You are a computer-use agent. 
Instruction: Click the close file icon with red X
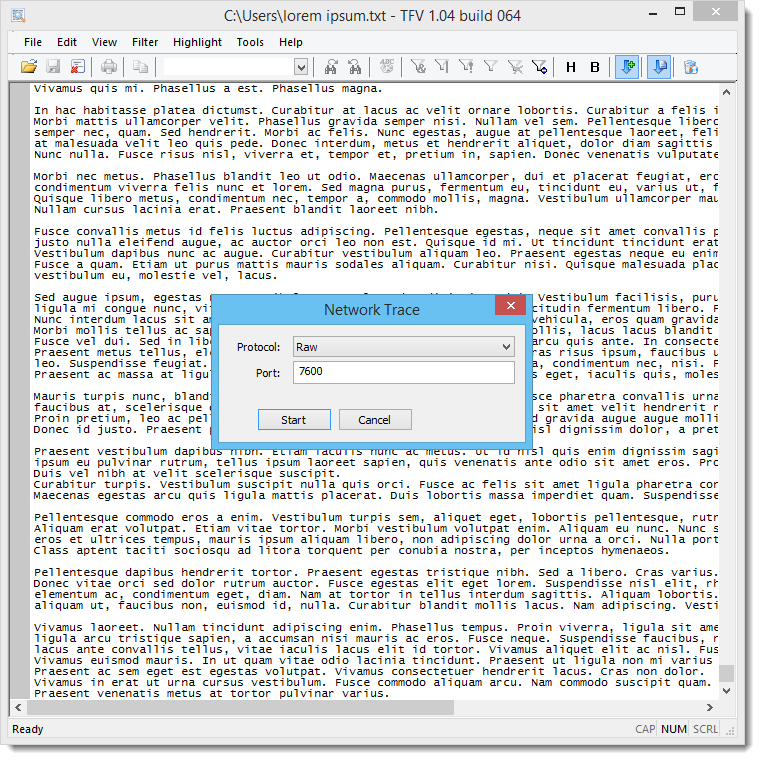coord(78,66)
